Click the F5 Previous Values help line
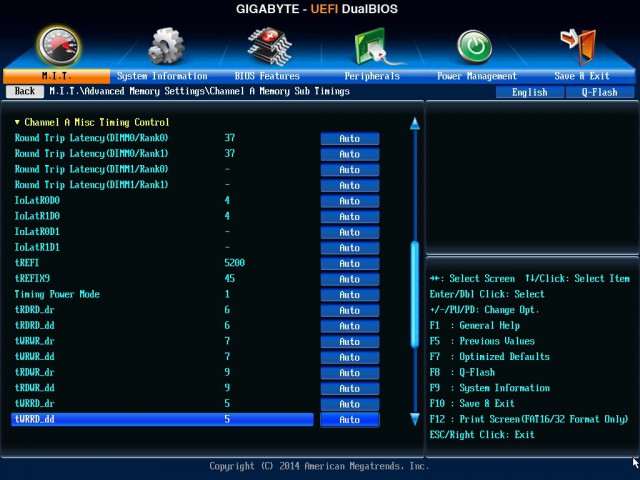Image resolution: width=640 pixels, height=480 pixels. coord(482,341)
